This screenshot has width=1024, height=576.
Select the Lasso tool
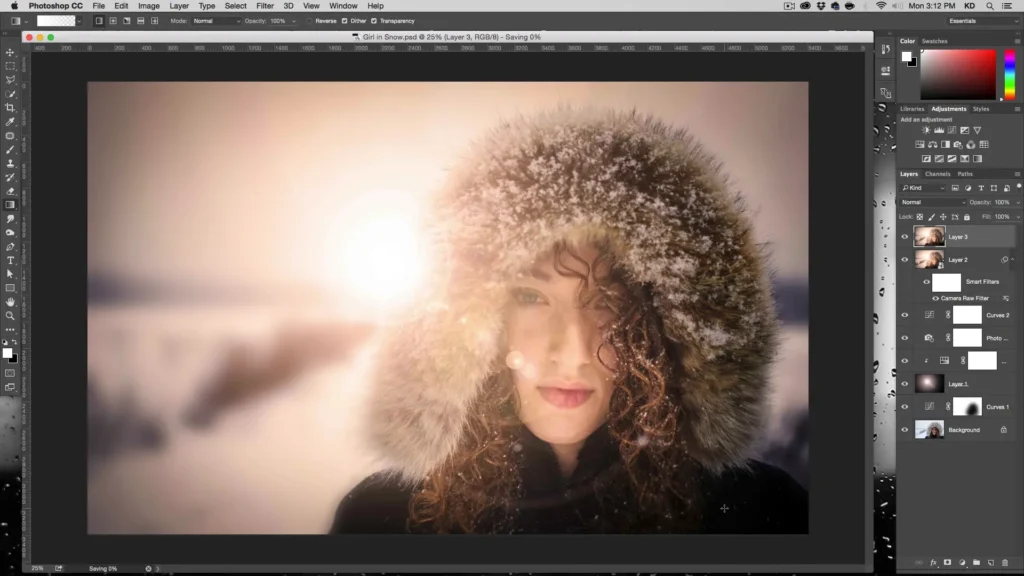tap(10, 80)
